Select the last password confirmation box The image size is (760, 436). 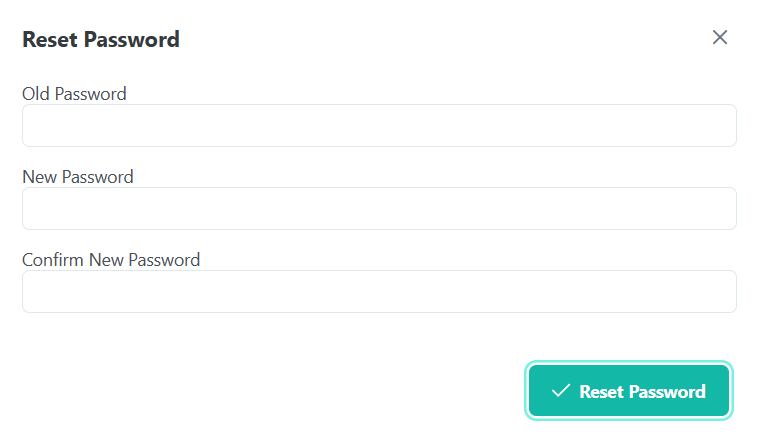[x=379, y=291]
